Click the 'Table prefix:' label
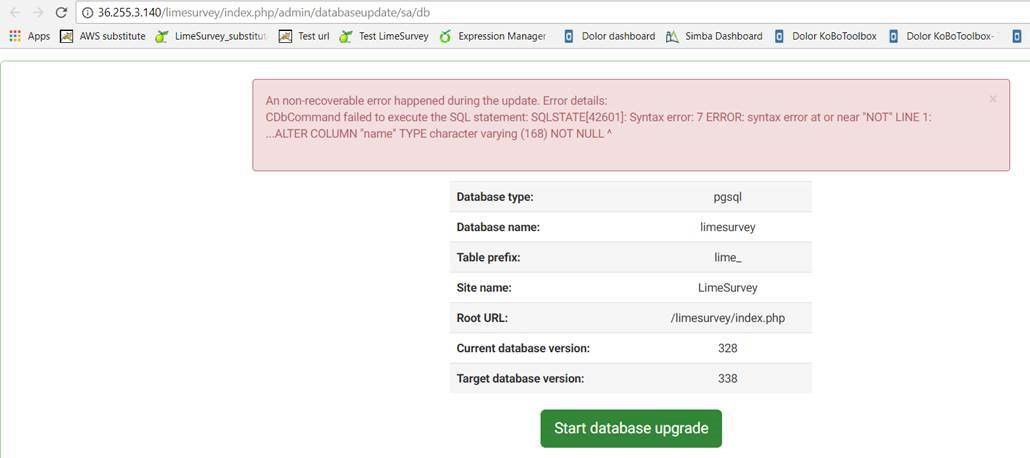 coord(489,258)
